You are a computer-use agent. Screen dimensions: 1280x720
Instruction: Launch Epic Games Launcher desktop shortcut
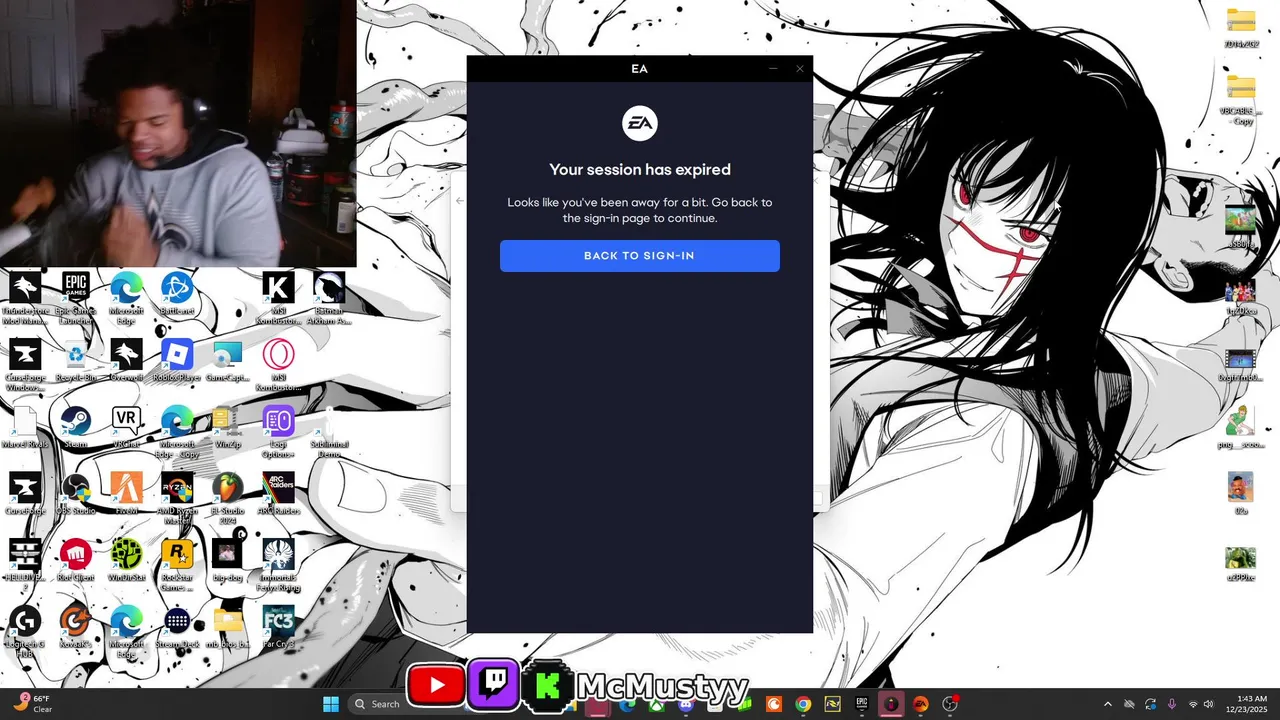point(76,299)
